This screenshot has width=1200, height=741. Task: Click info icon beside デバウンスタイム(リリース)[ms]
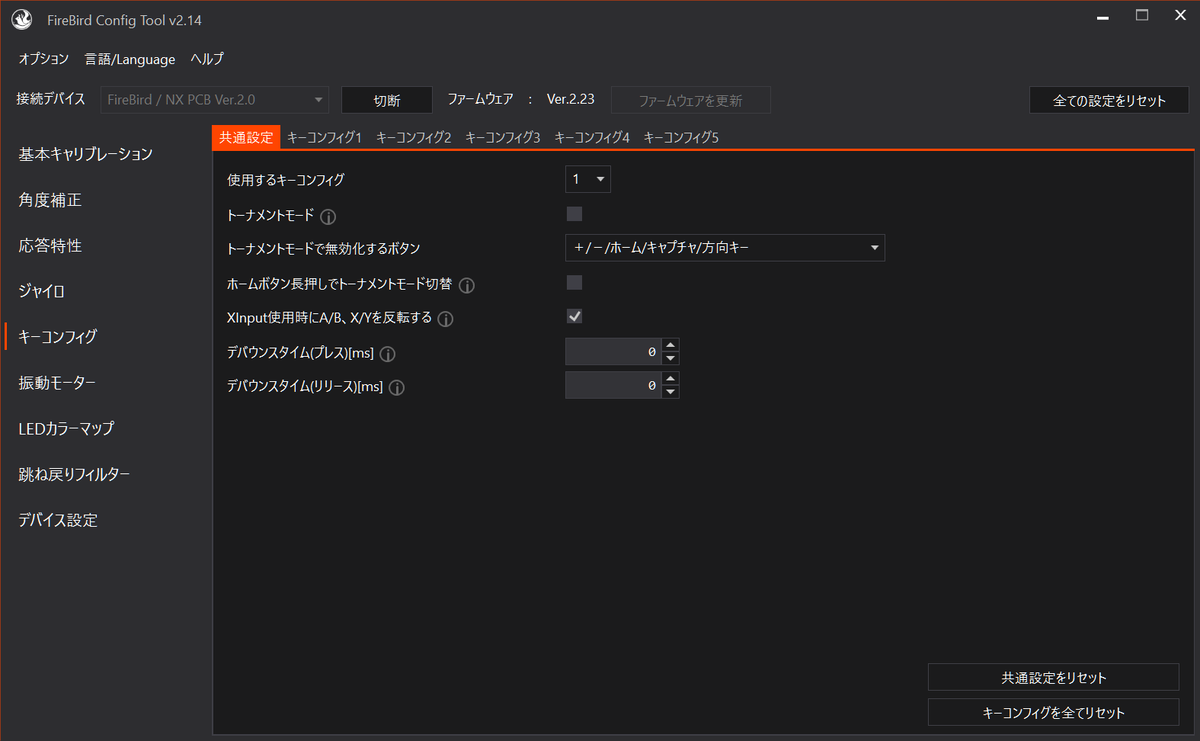[396, 388]
